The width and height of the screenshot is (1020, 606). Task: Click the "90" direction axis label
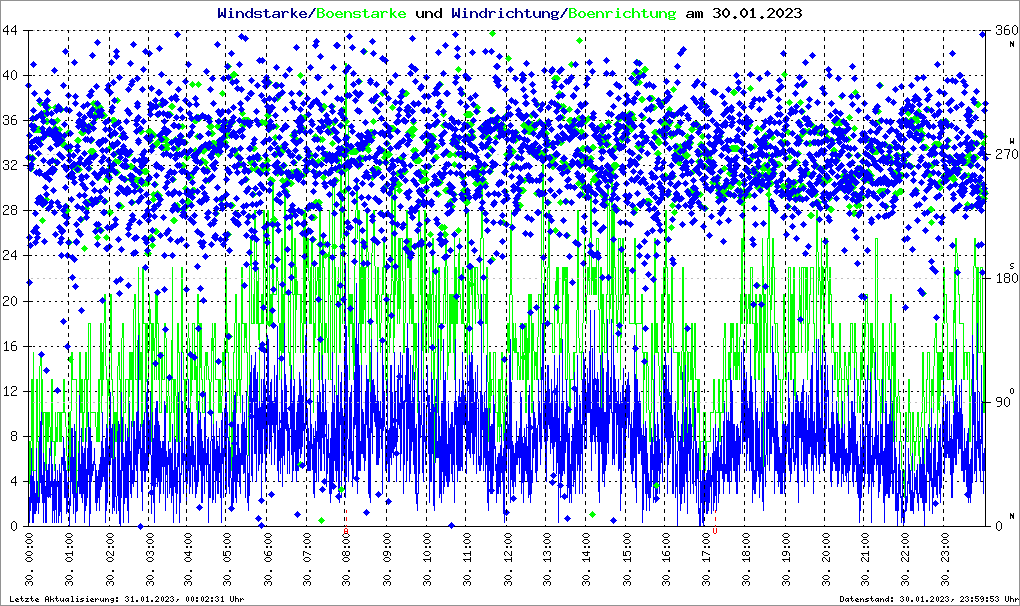click(1002, 402)
